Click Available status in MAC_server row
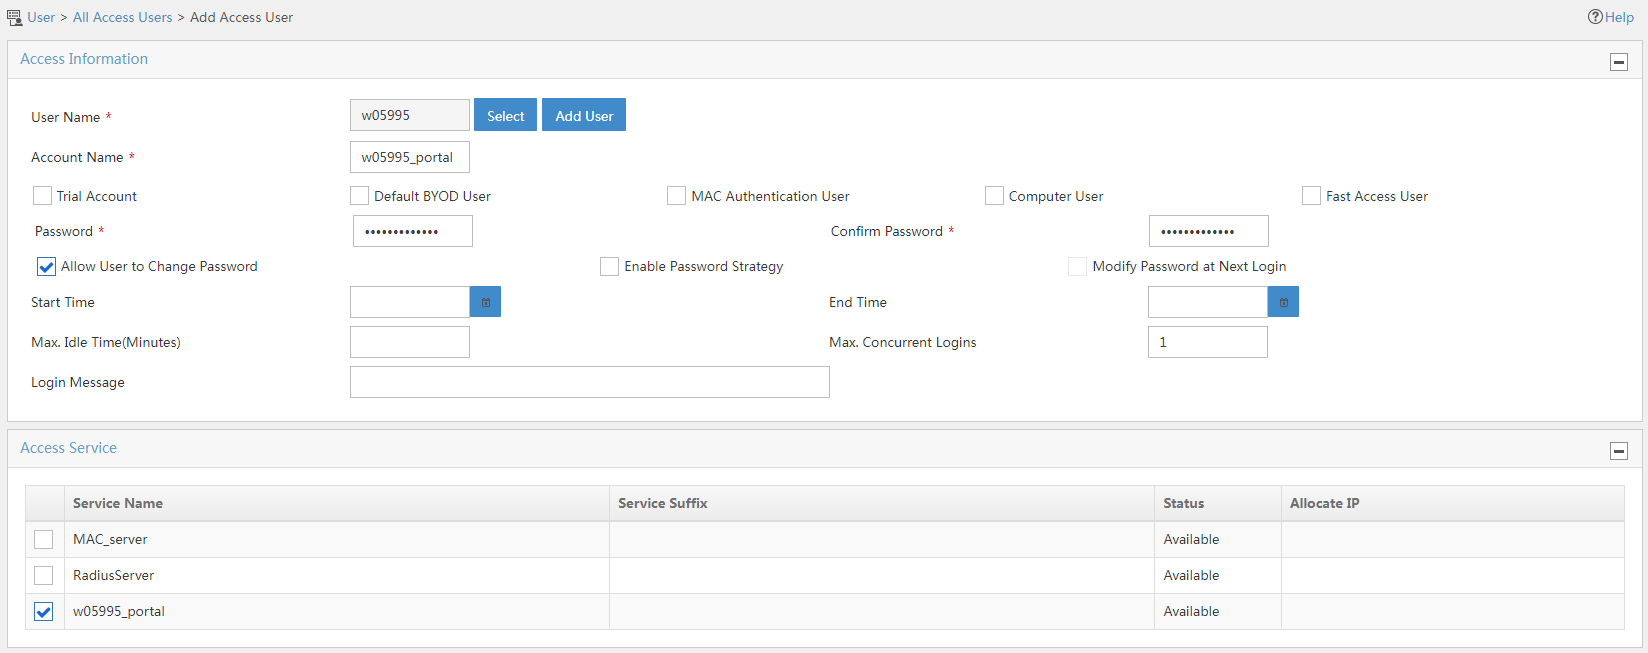 (1192, 539)
